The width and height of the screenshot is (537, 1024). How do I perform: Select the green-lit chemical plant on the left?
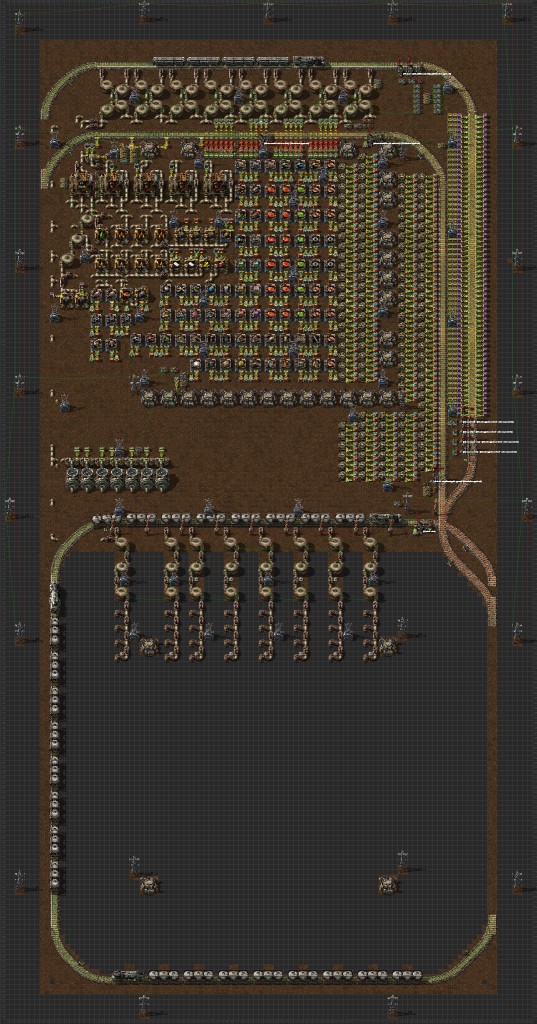102,234
